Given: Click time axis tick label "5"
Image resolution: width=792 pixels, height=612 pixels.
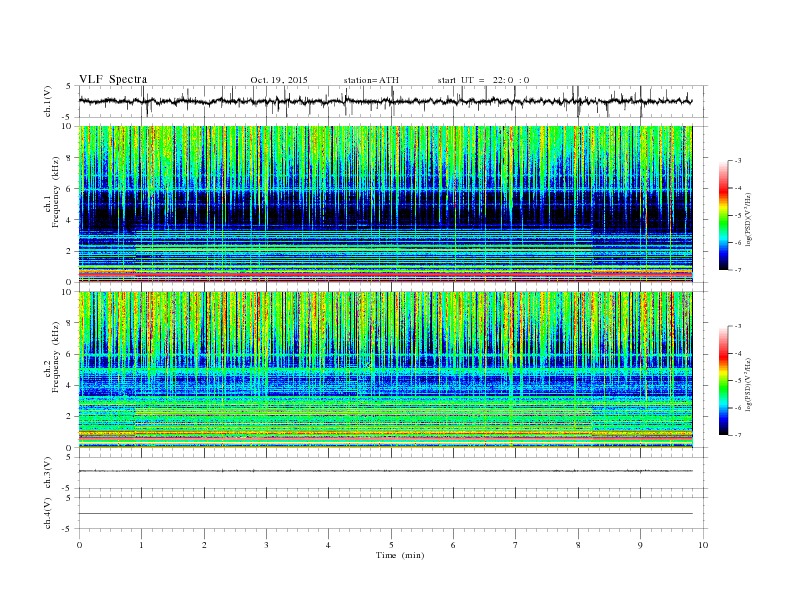Looking at the screenshot, I should [x=391, y=545].
